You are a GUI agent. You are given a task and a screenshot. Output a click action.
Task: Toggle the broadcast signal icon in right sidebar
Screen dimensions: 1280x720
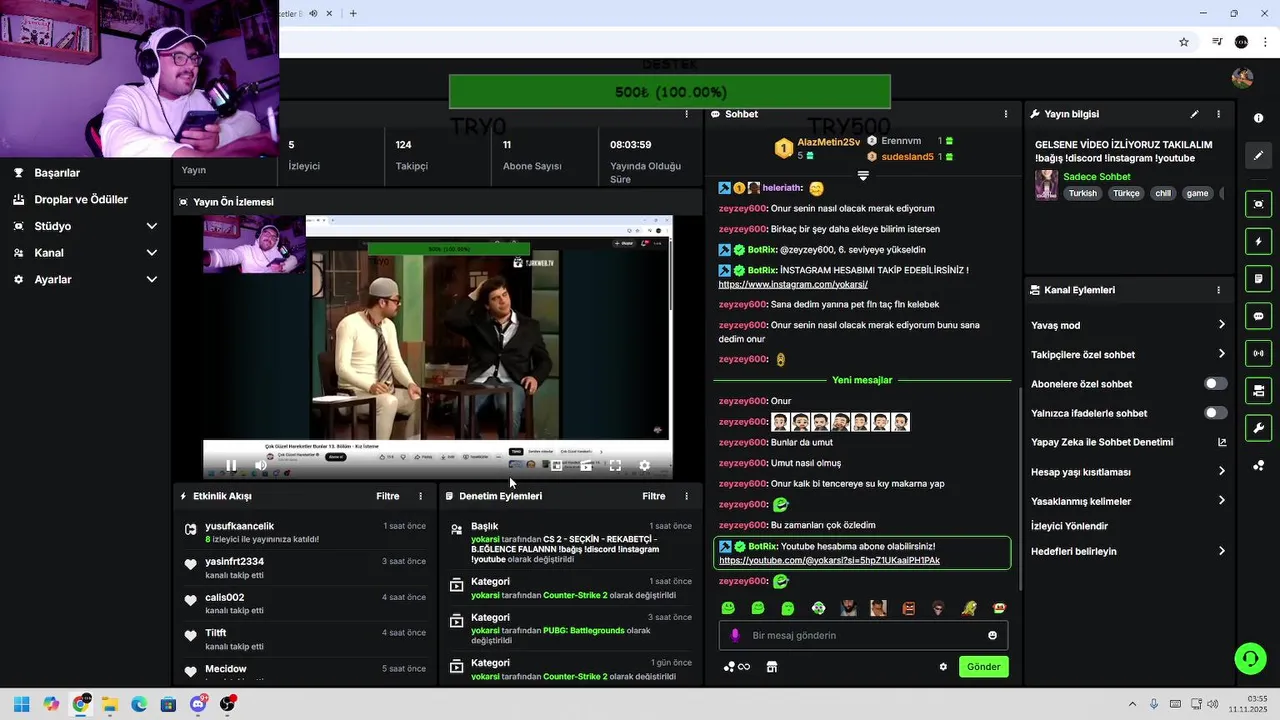point(1258,353)
